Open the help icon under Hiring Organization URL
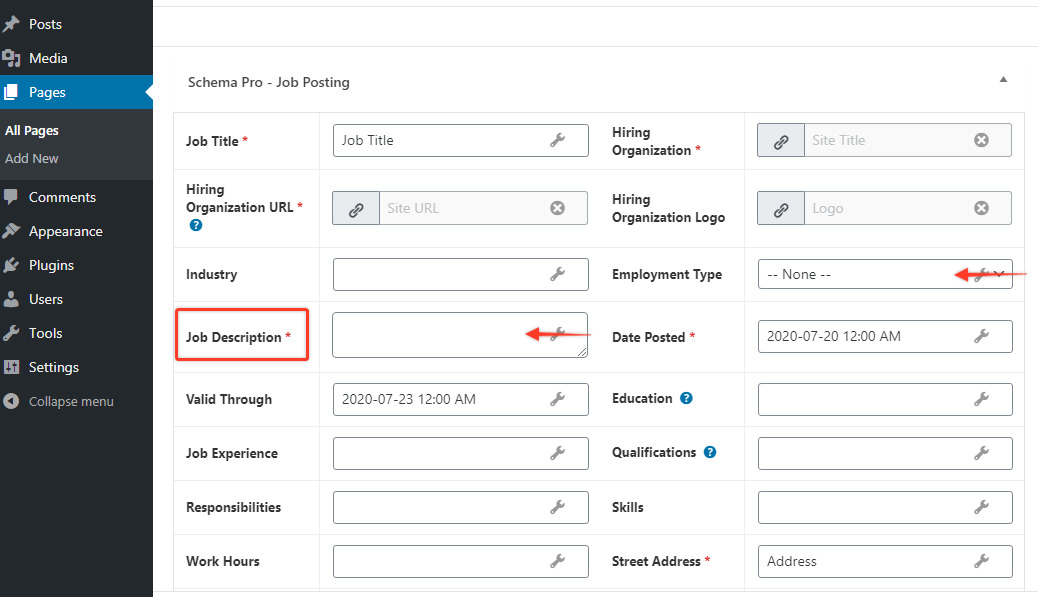This screenshot has width=1038, height=597. pos(196,226)
